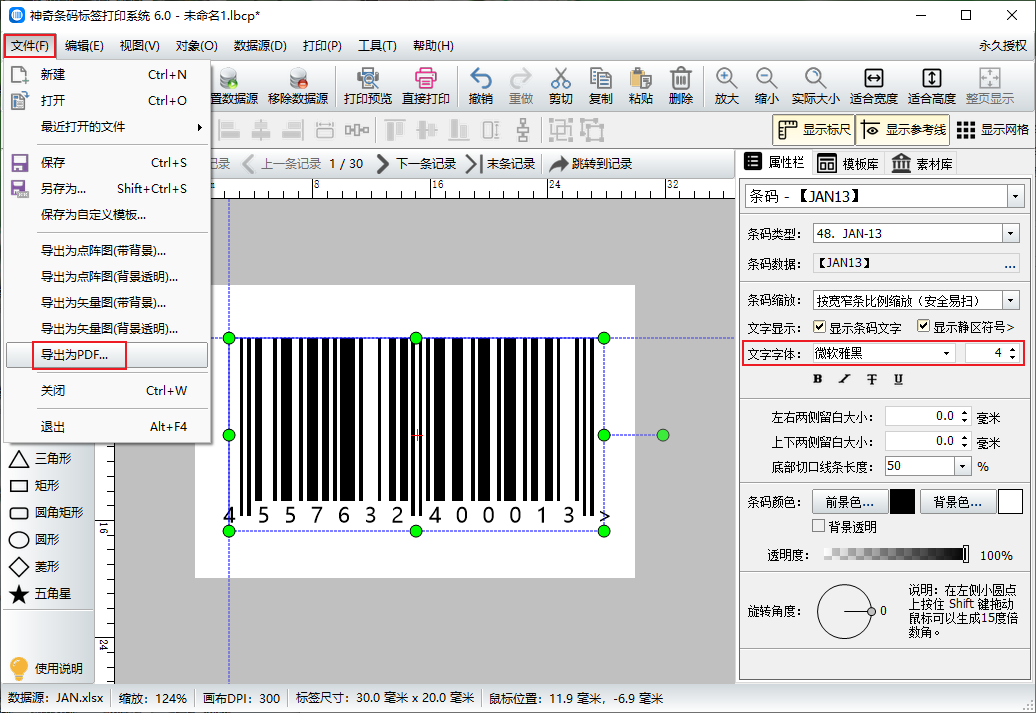Increase left-right margin (左右两侧留白大小) value
Image resolution: width=1036 pixels, height=713 pixels.
pos(965,412)
